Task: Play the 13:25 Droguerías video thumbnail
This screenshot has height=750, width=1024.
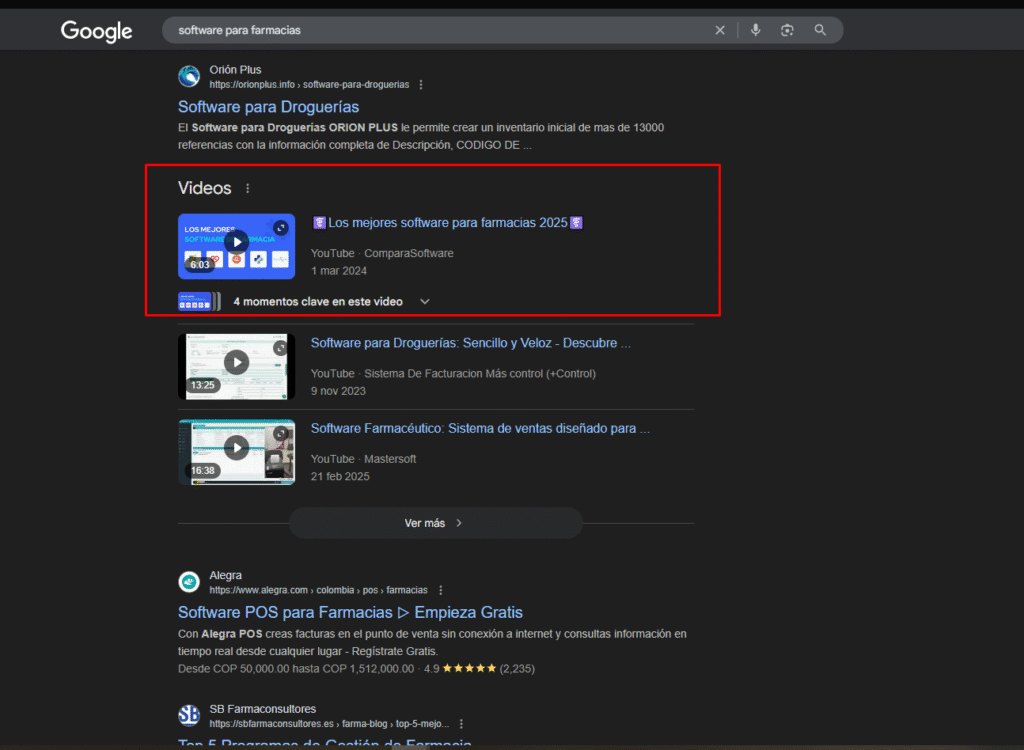Action: pos(236,367)
